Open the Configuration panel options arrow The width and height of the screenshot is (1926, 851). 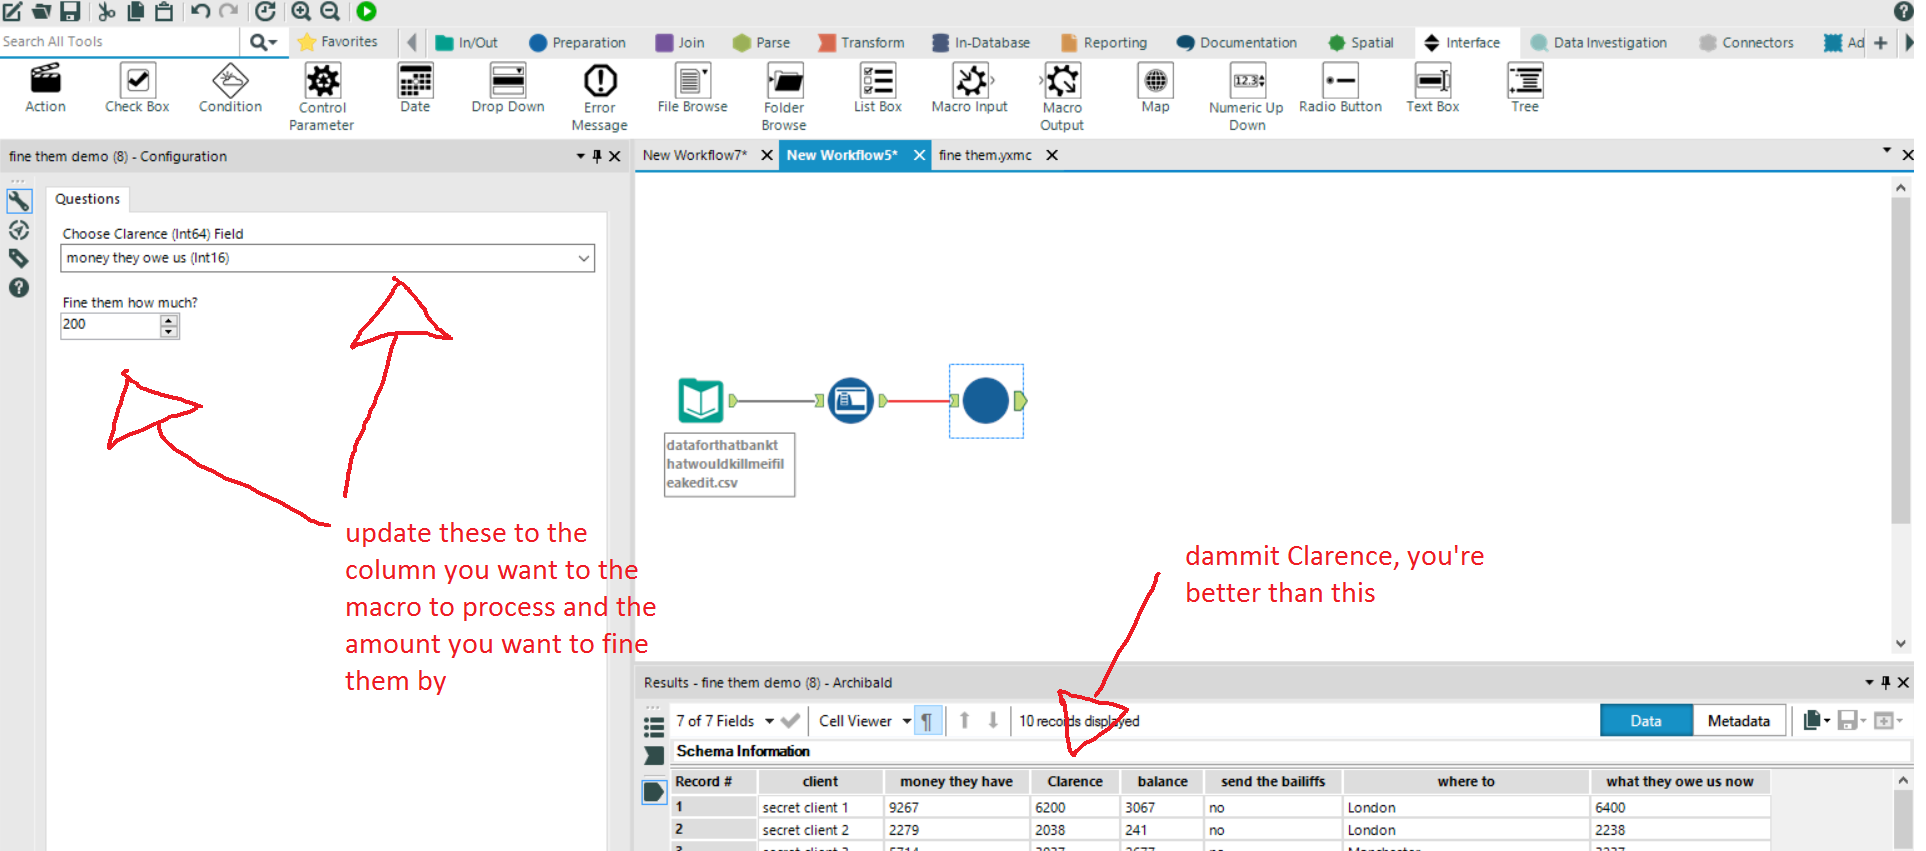pyautogui.click(x=581, y=156)
